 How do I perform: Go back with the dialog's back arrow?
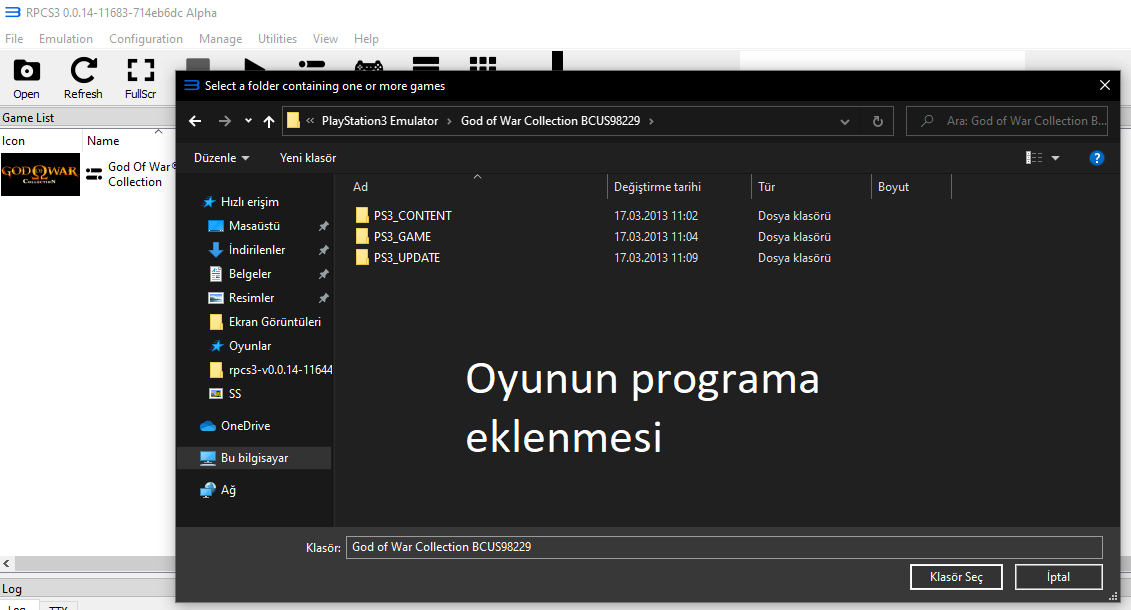(x=195, y=121)
